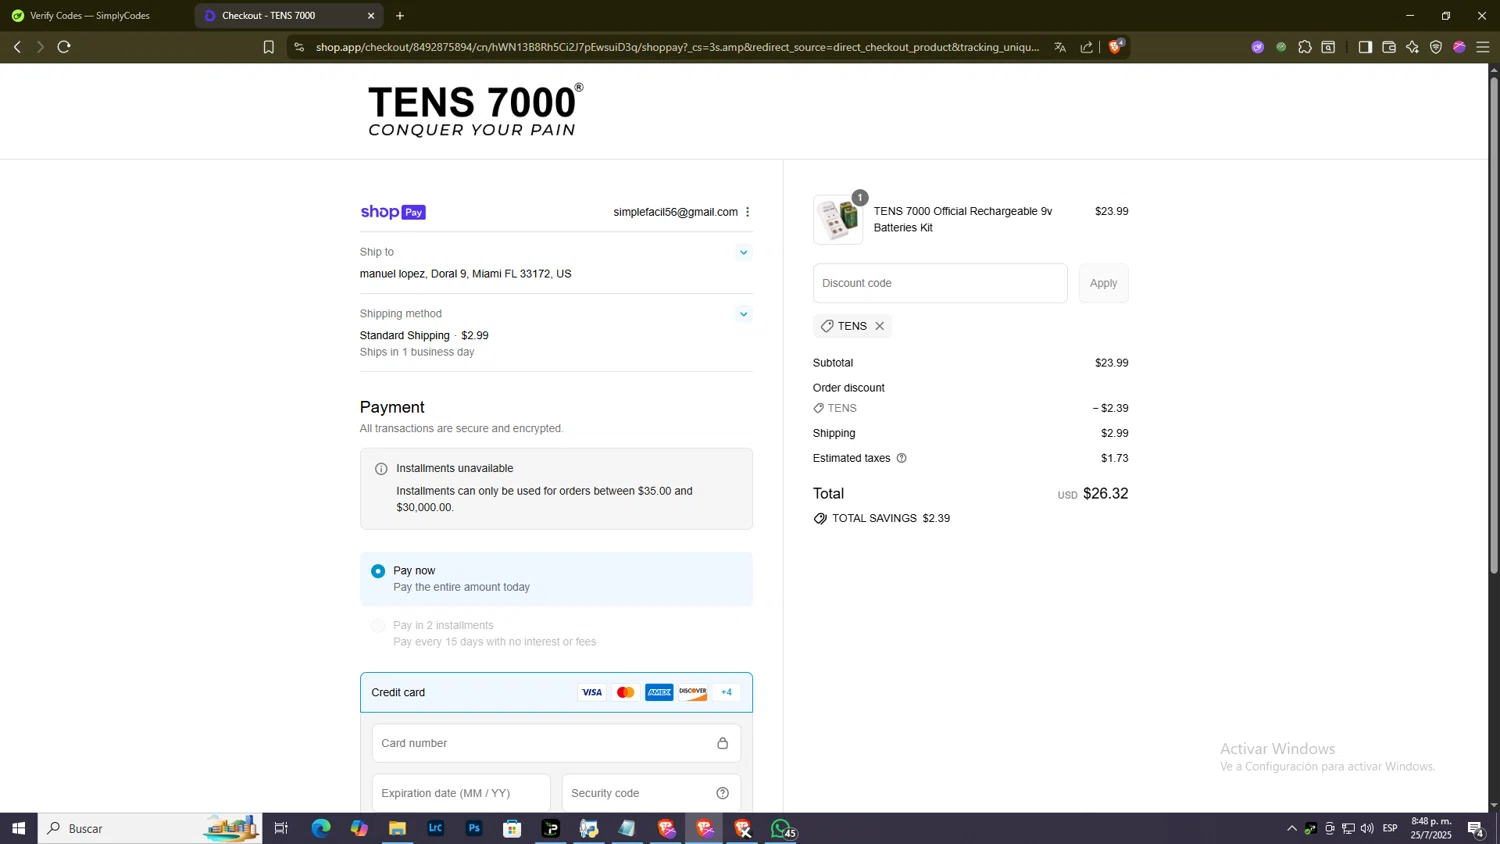Open Task View on the taskbar
Viewport: 1500px width, 844px height.
click(281, 828)
